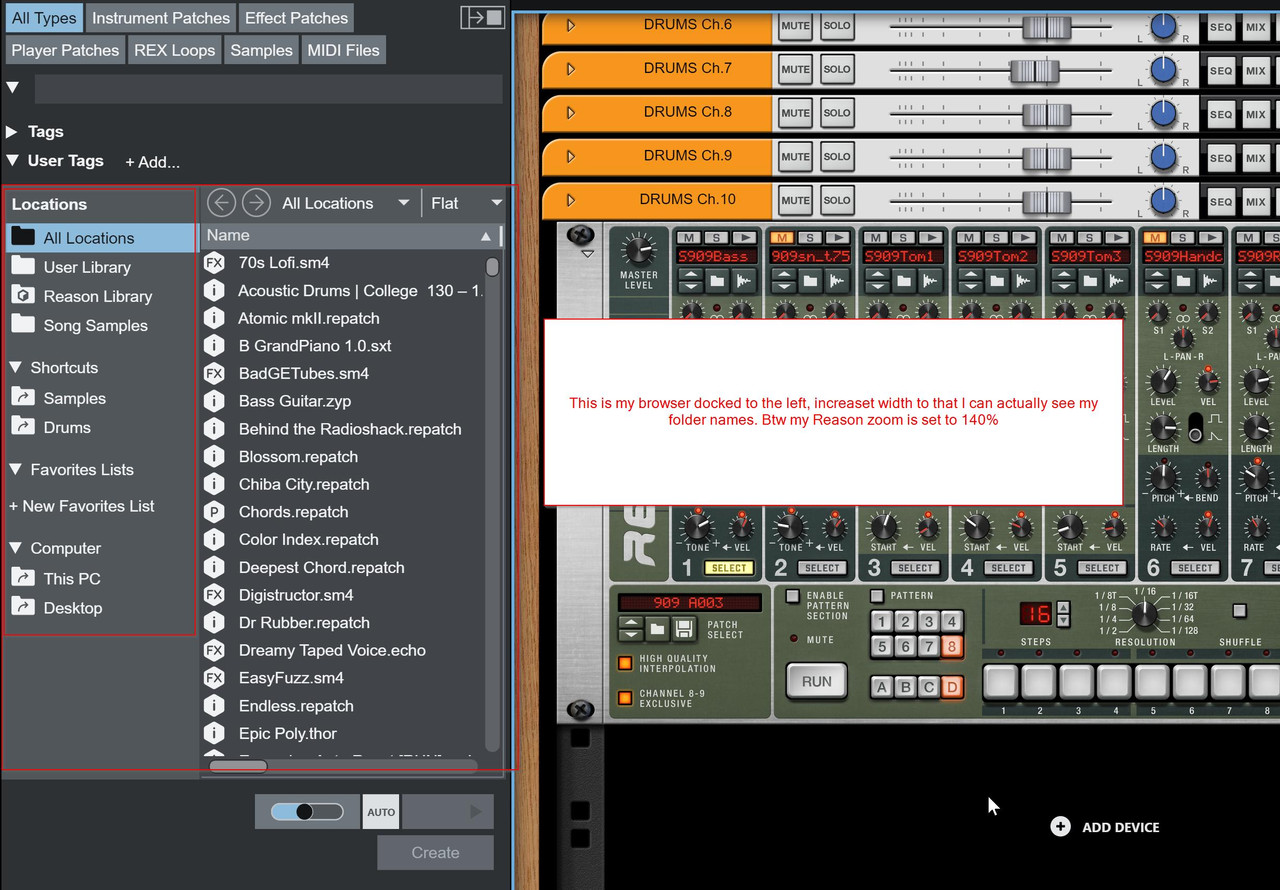This screenshot has width=1280, height=890.
Task: Browse sample folder for drum channel 1
Action: (716, 282)
